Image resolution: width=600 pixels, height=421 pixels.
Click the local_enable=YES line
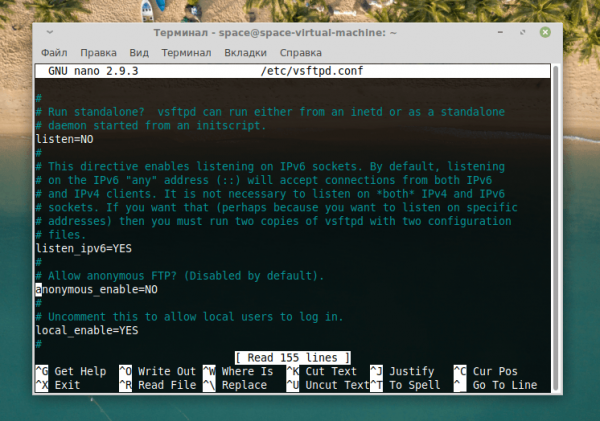point(87,330)
